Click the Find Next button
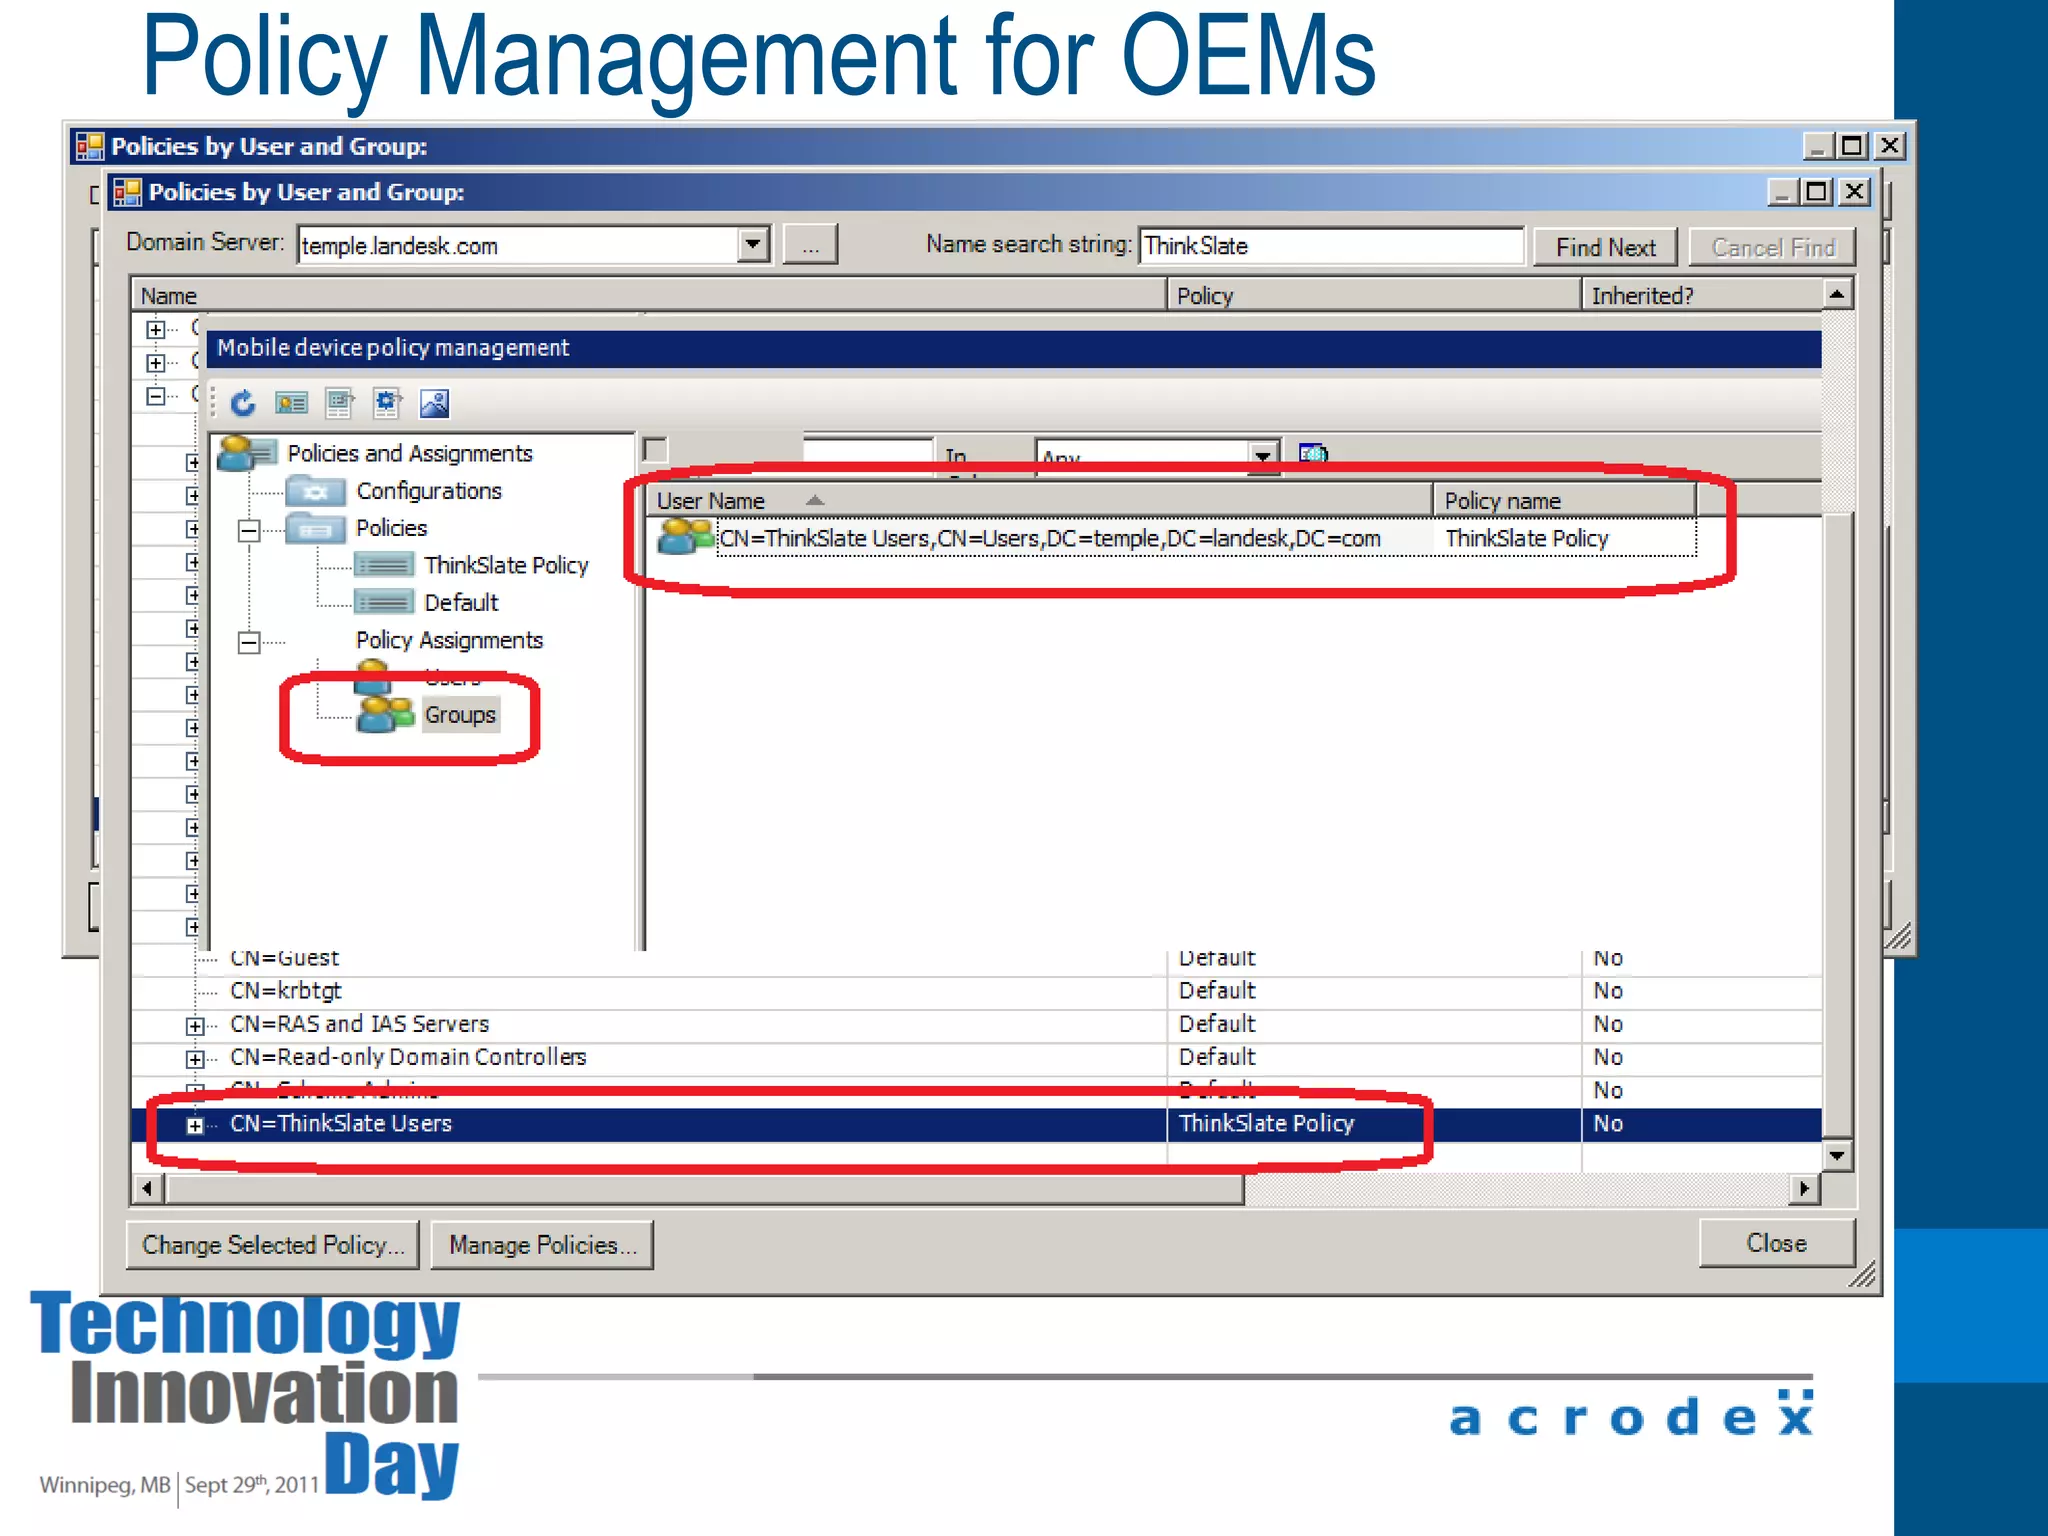The image size is (2048, 1536). pyautogui.click(x=1605, y=247)
